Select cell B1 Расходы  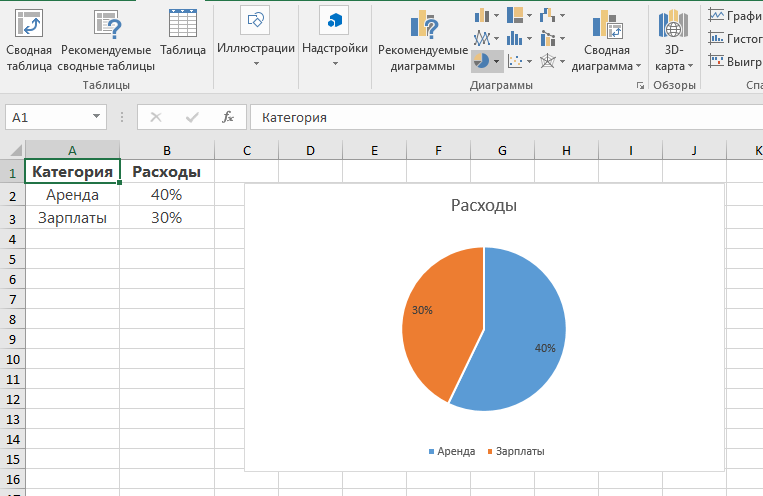coord(167,172)
